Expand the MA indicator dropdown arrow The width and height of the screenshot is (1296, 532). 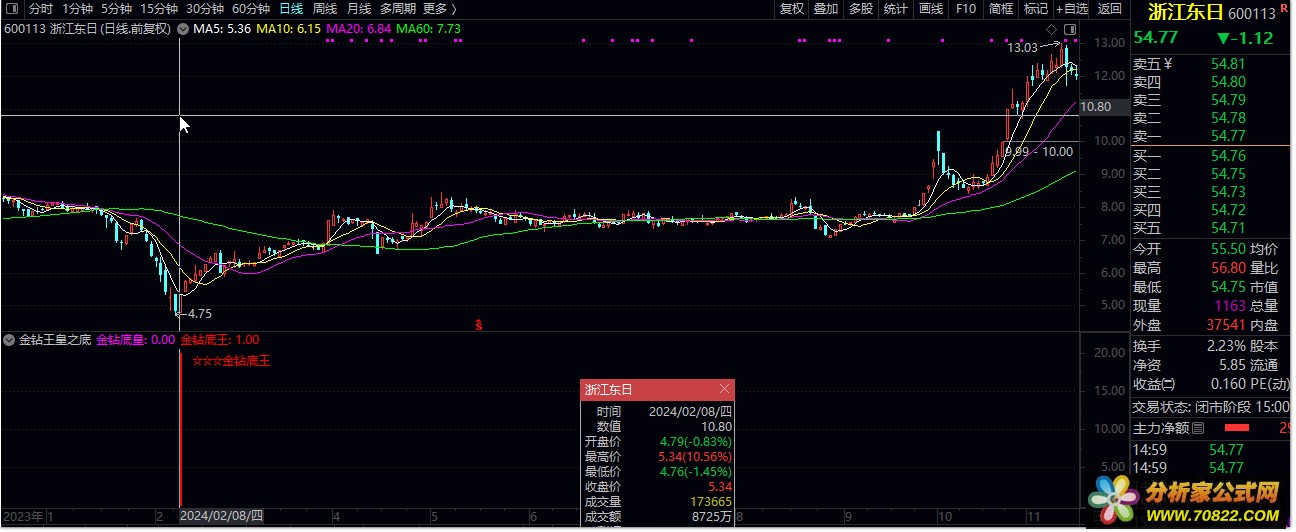[183, 29]
